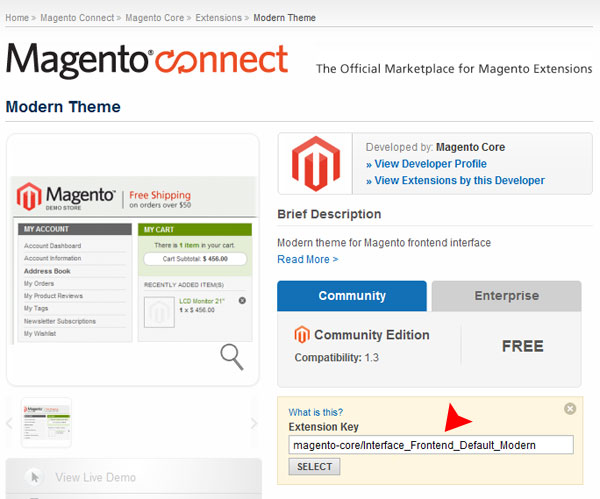Screen dimensions: 600x499
Task: Click the previous thumbnail arrow
Action: tap(10, 423)
